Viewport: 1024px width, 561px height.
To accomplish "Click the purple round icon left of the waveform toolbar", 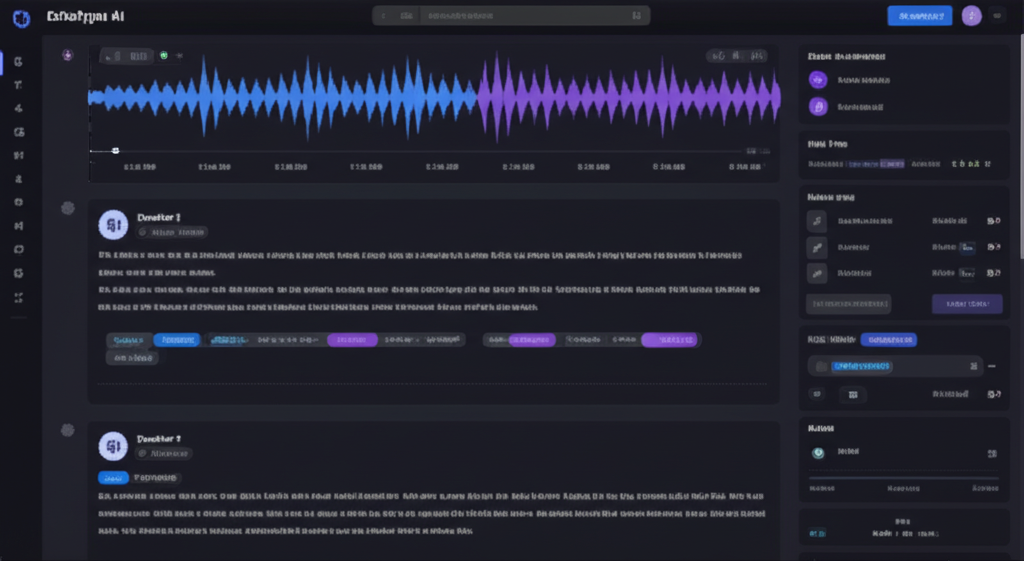I will 67,56.
